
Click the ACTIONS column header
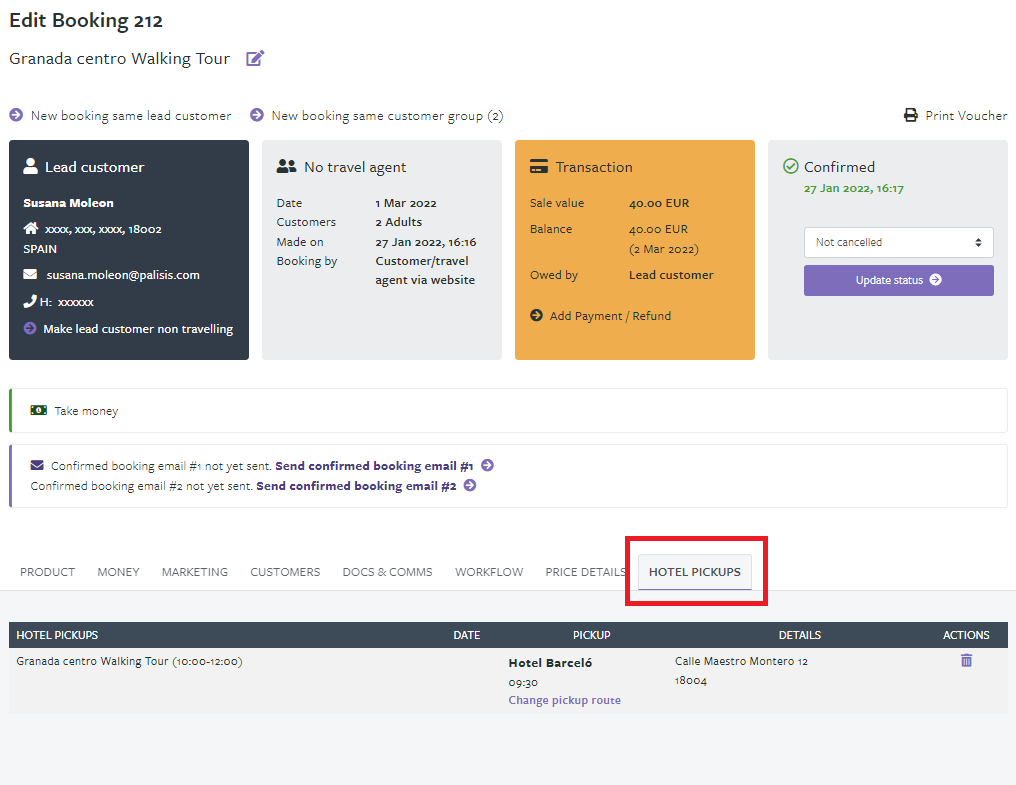click(x=966, y=635)
